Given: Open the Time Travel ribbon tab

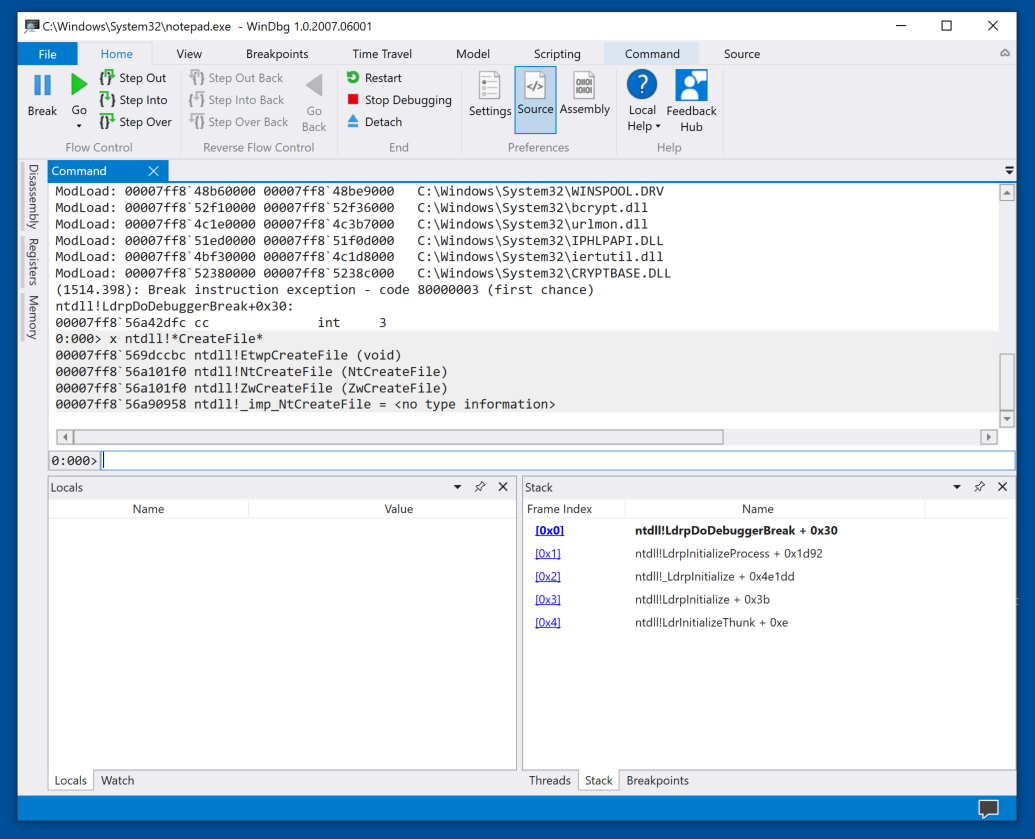Looking at the screenshot, I should pyautogui.click(x=382, y=54).
